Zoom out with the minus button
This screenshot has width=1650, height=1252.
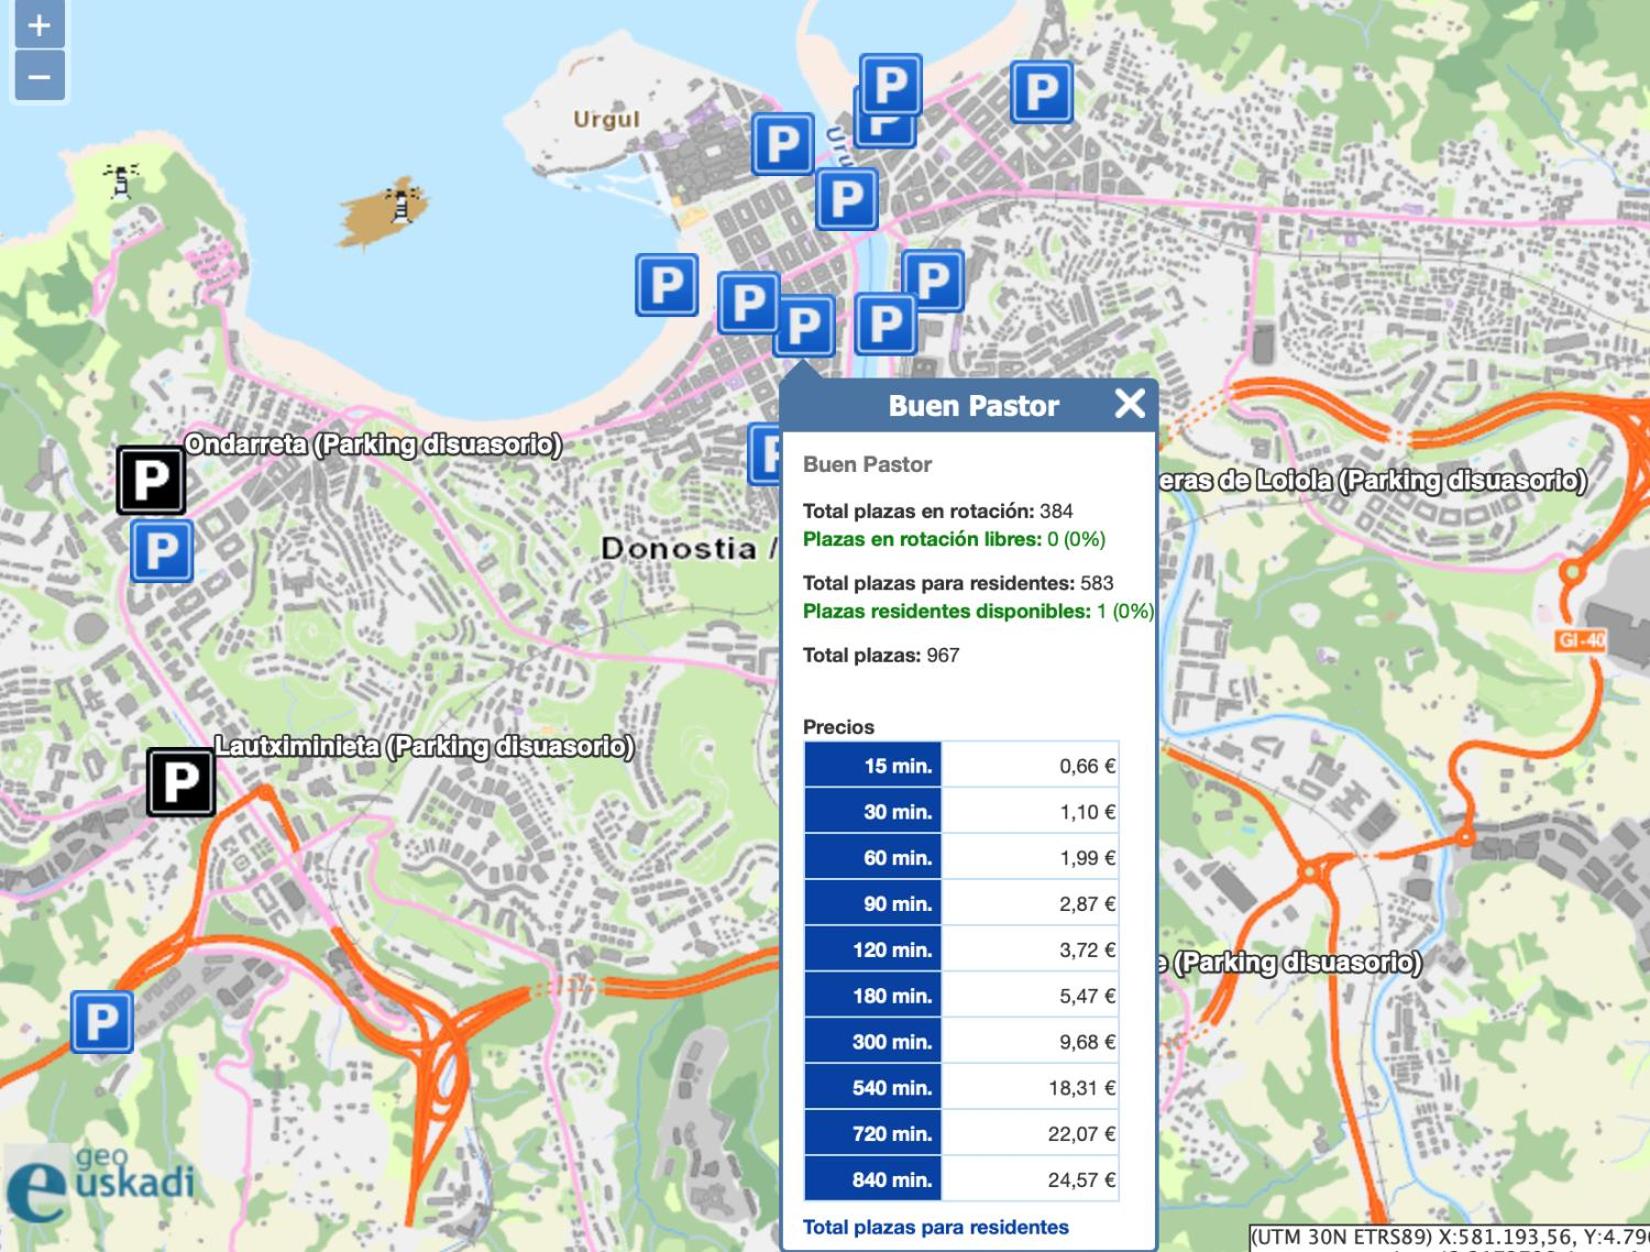click(39, 76)
